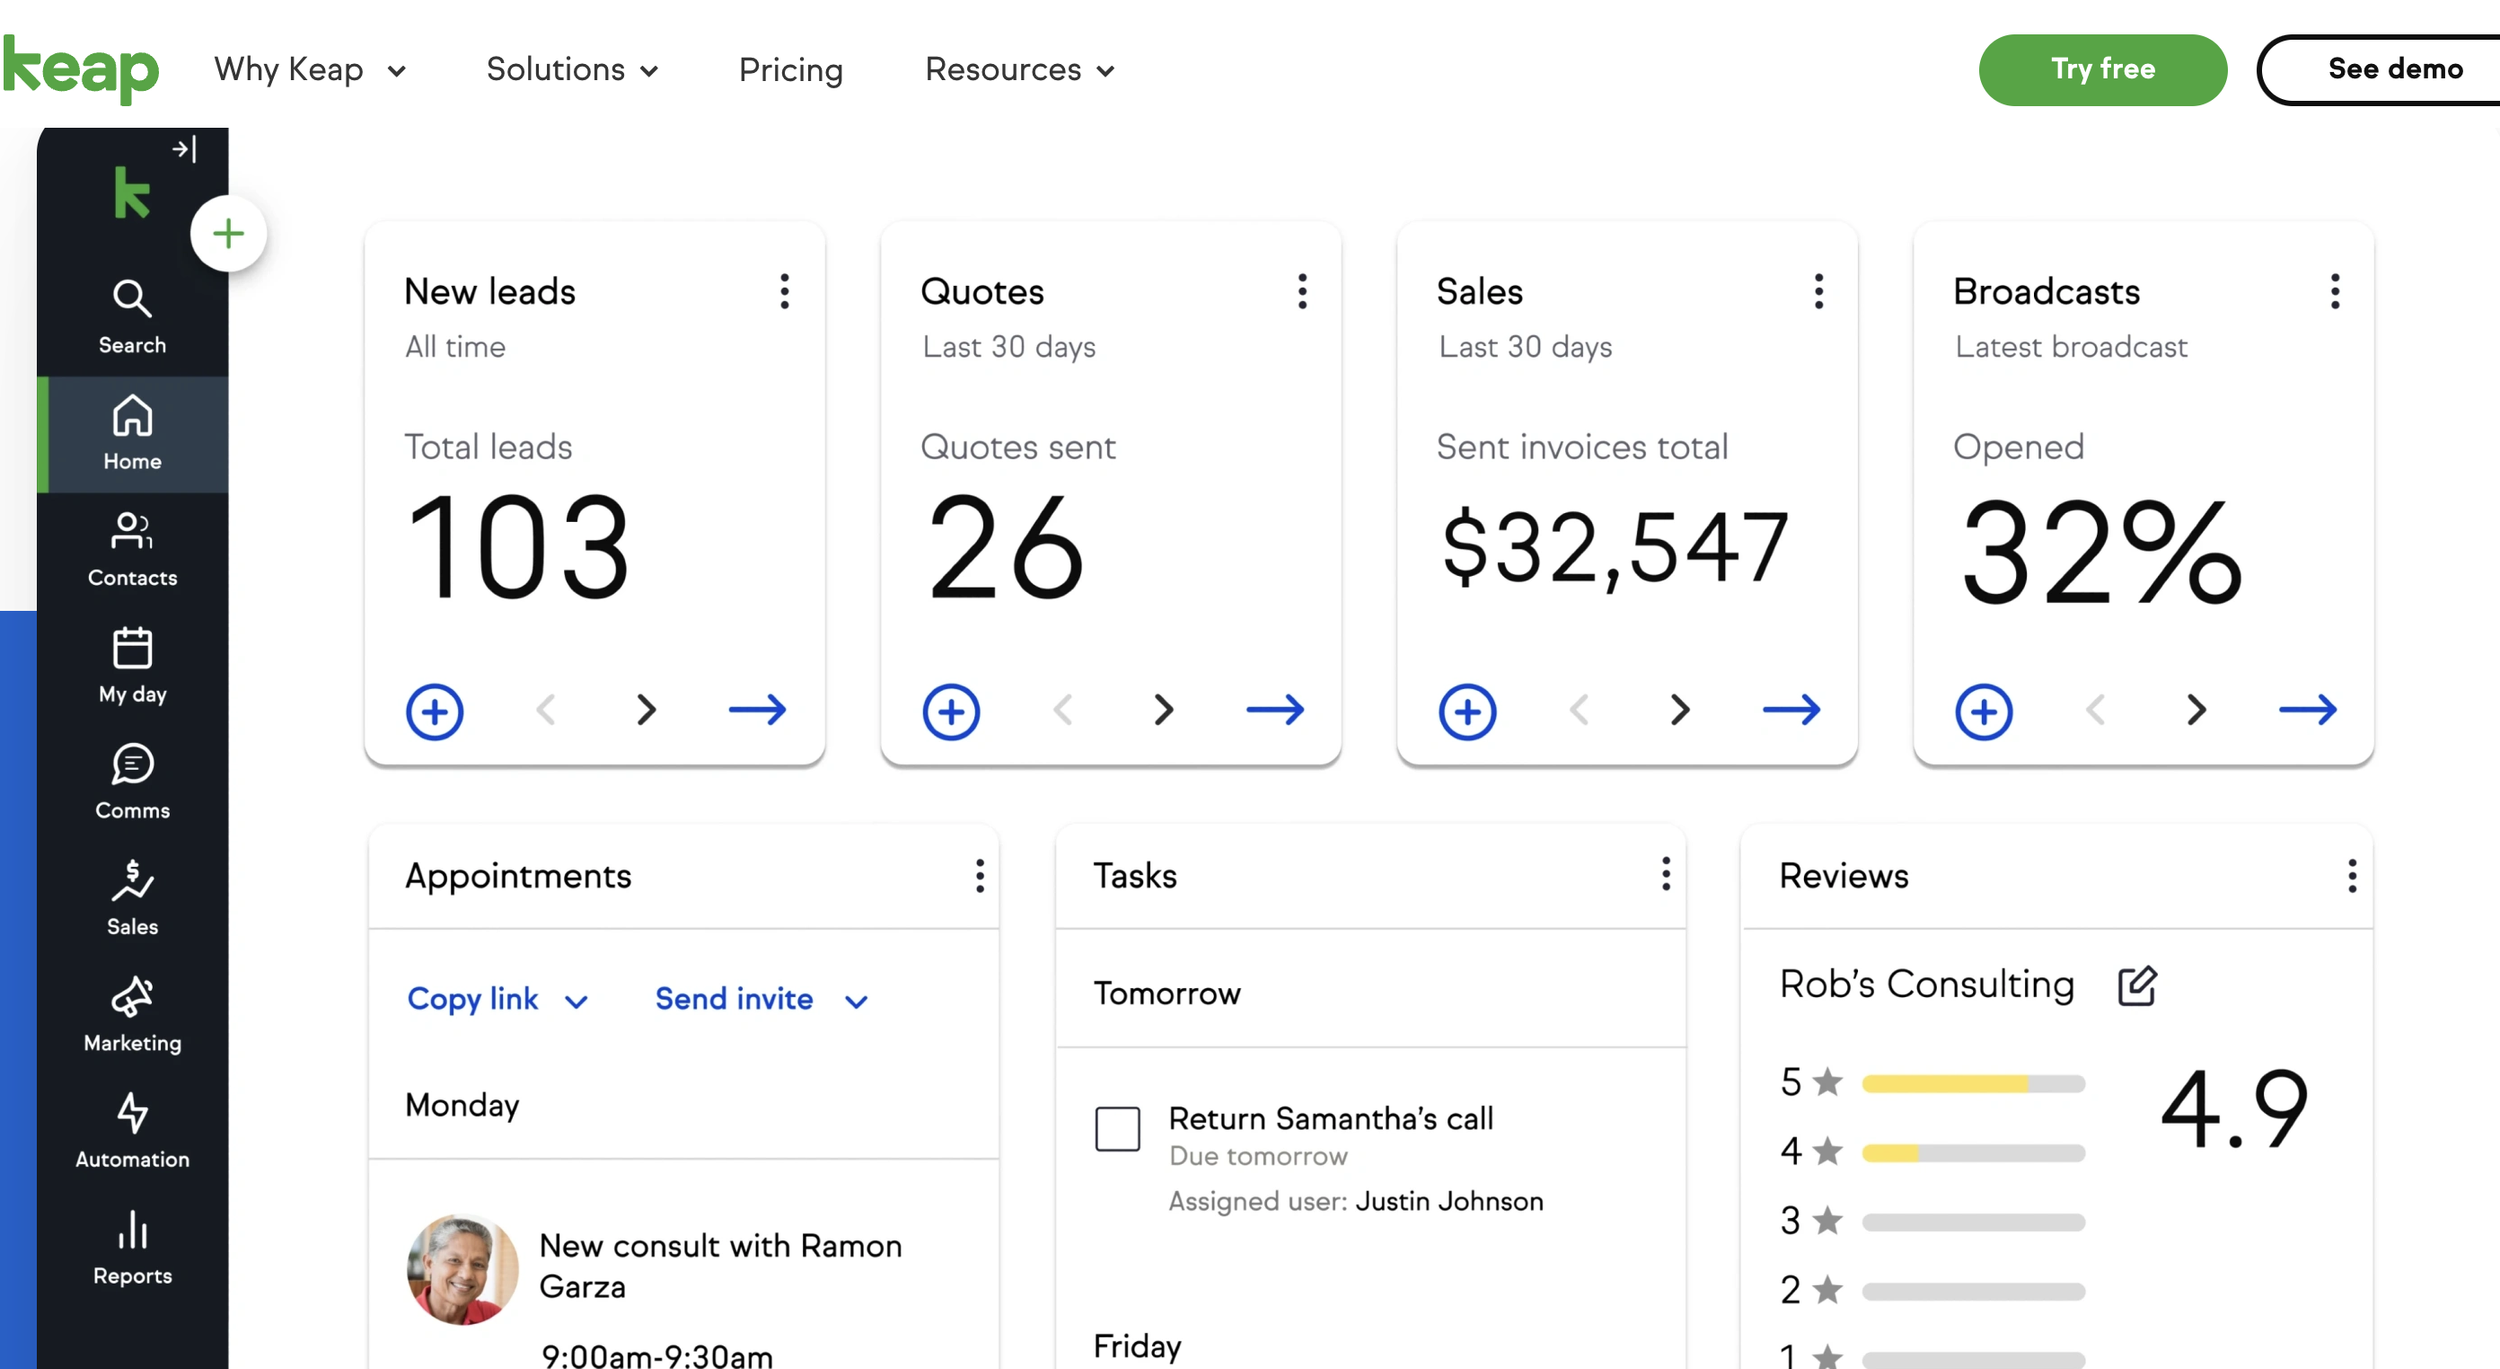The width and height of the screenshot is (2500, 1369).
Task: Click the 5 star rating bar
Action: (x=1972, y=1083)
